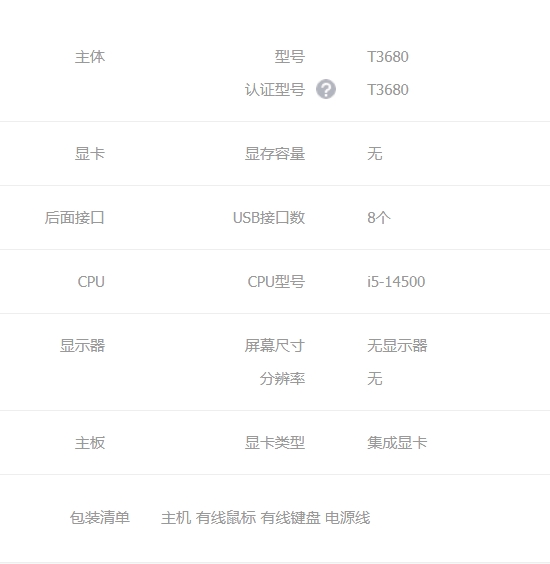This screenshot has height=564, width=550.
Task: Click the i5-14500 processor value
Action: point(396,282)
